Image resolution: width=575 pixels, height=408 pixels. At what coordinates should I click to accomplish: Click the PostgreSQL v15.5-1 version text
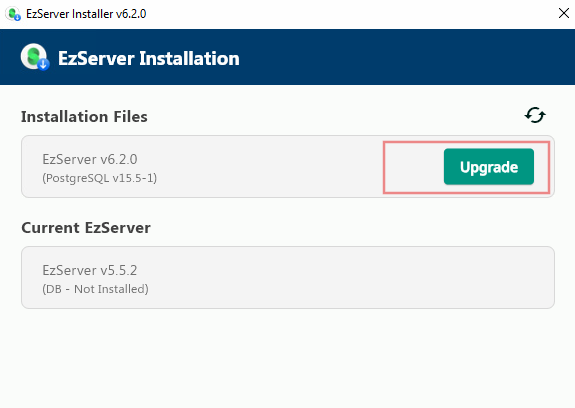click(x=100, y=178)
